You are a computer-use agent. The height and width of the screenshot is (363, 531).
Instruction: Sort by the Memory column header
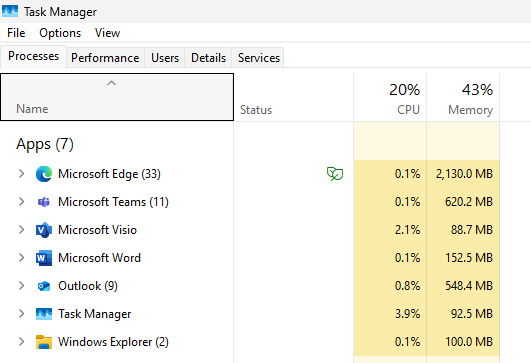coord(463,97)
